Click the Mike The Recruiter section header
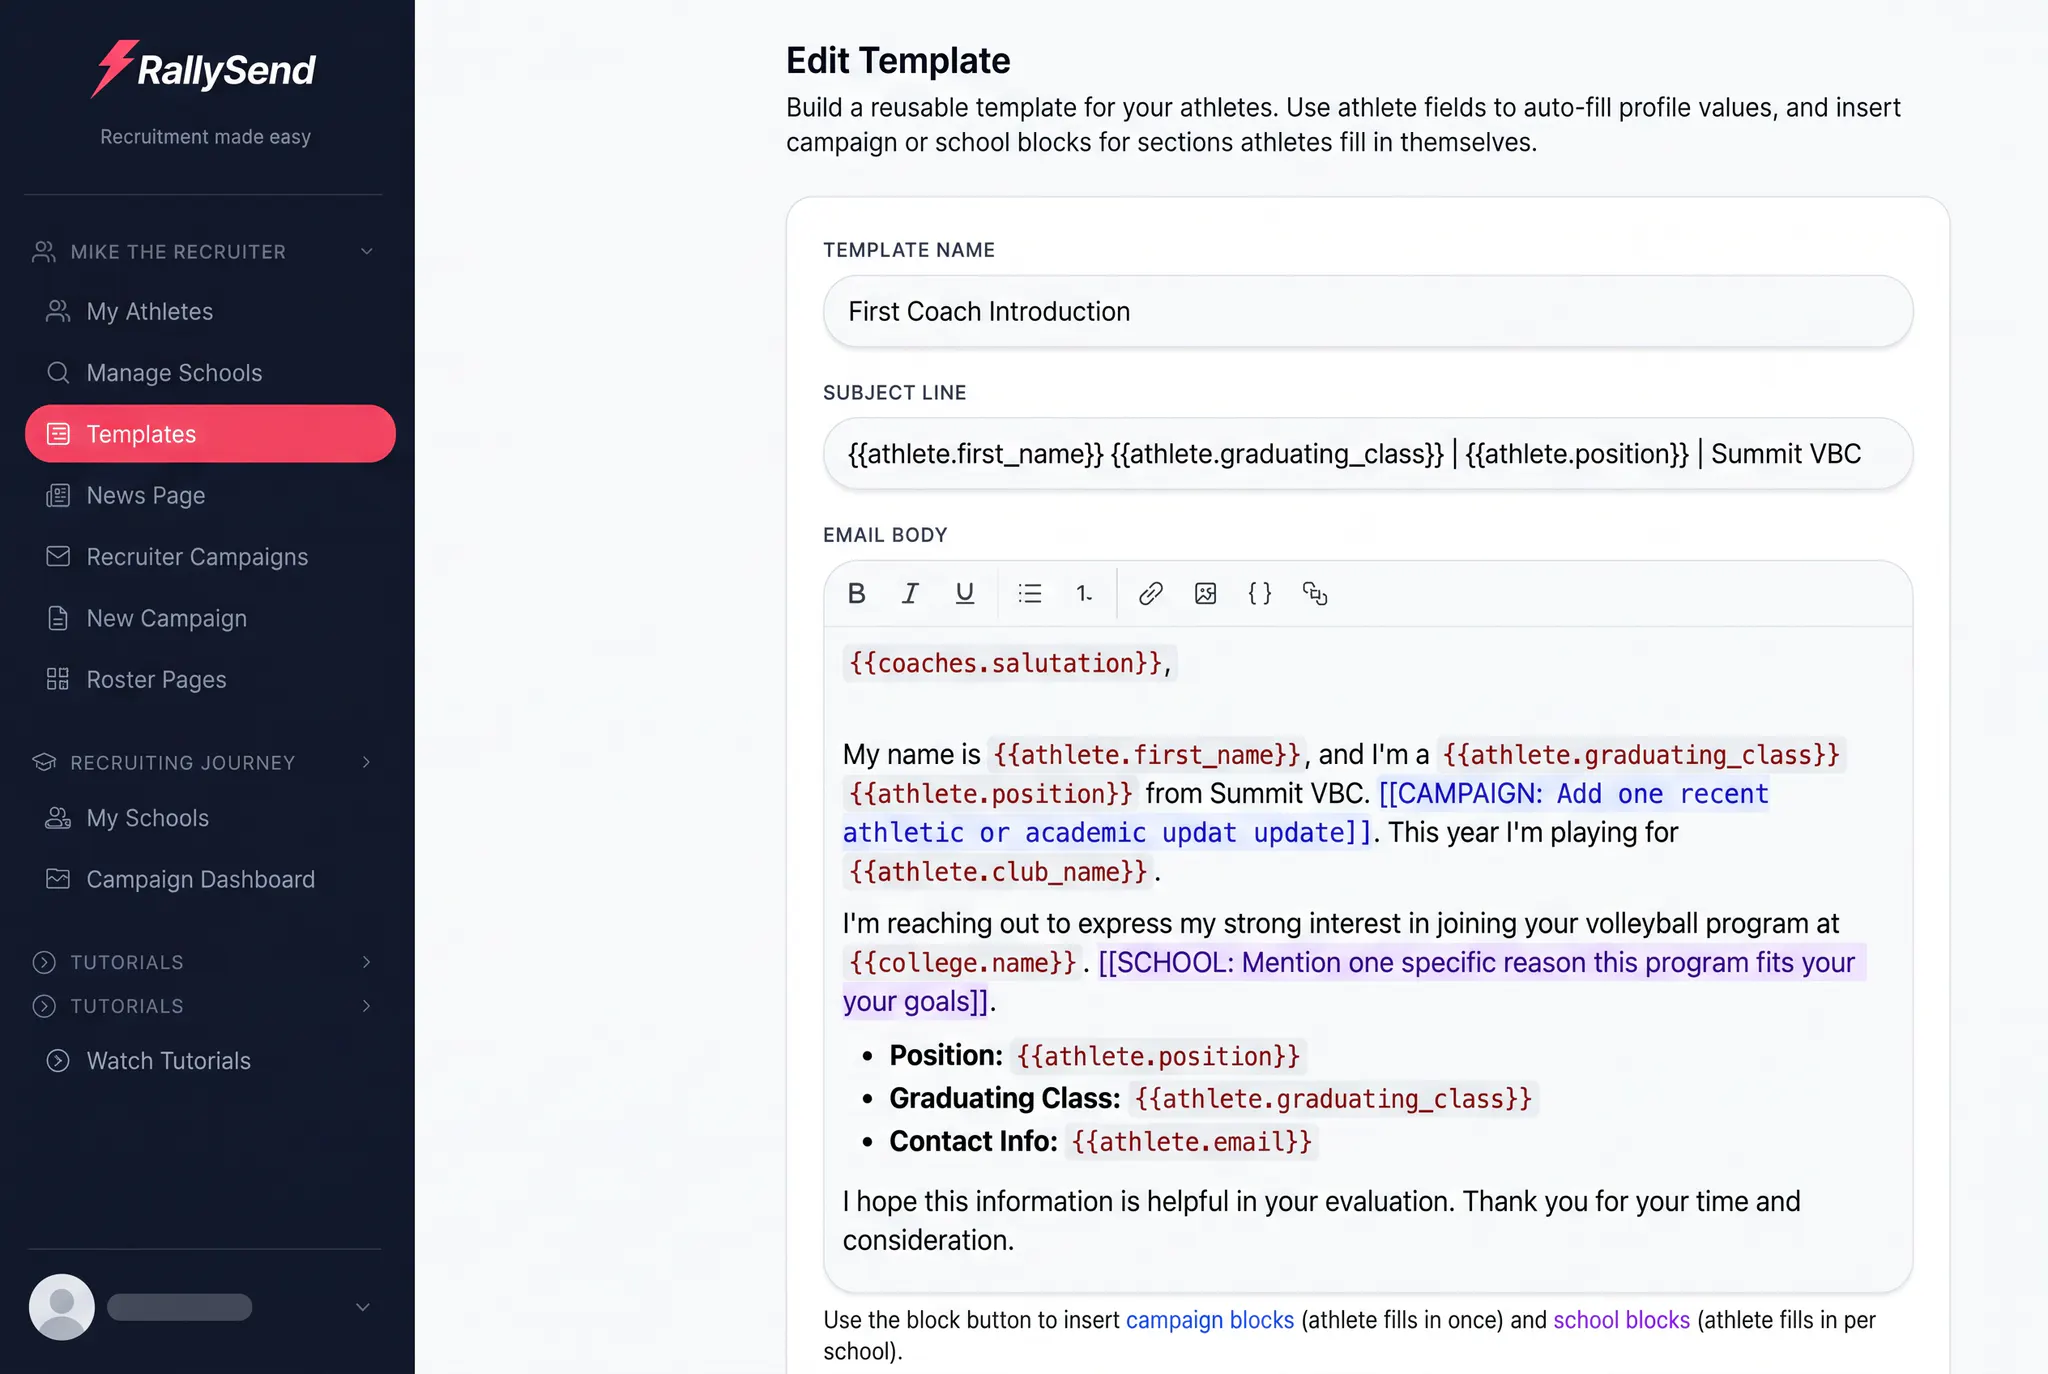The width and height of the screenshot is (2048, 1374). [204, 251]
